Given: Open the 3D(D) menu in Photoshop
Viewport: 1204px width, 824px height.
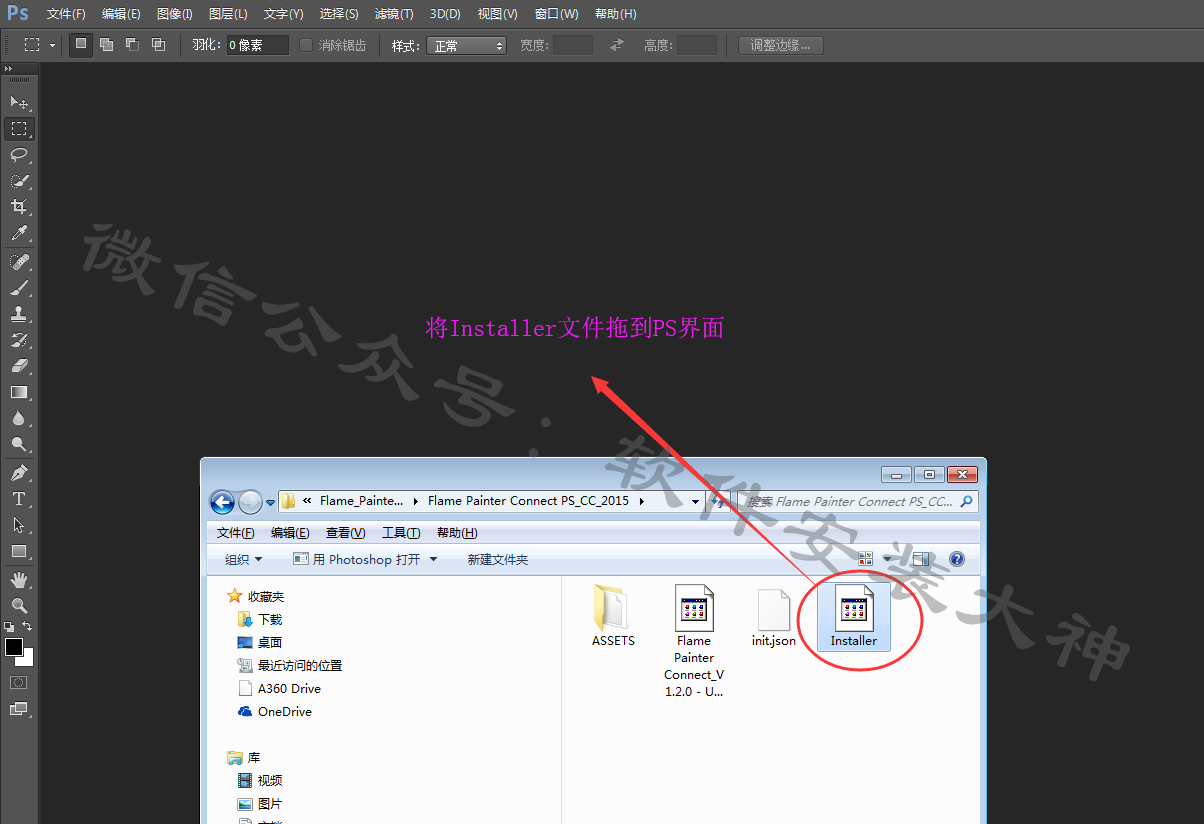Looking at the screenshot, I should pos(445,14).
